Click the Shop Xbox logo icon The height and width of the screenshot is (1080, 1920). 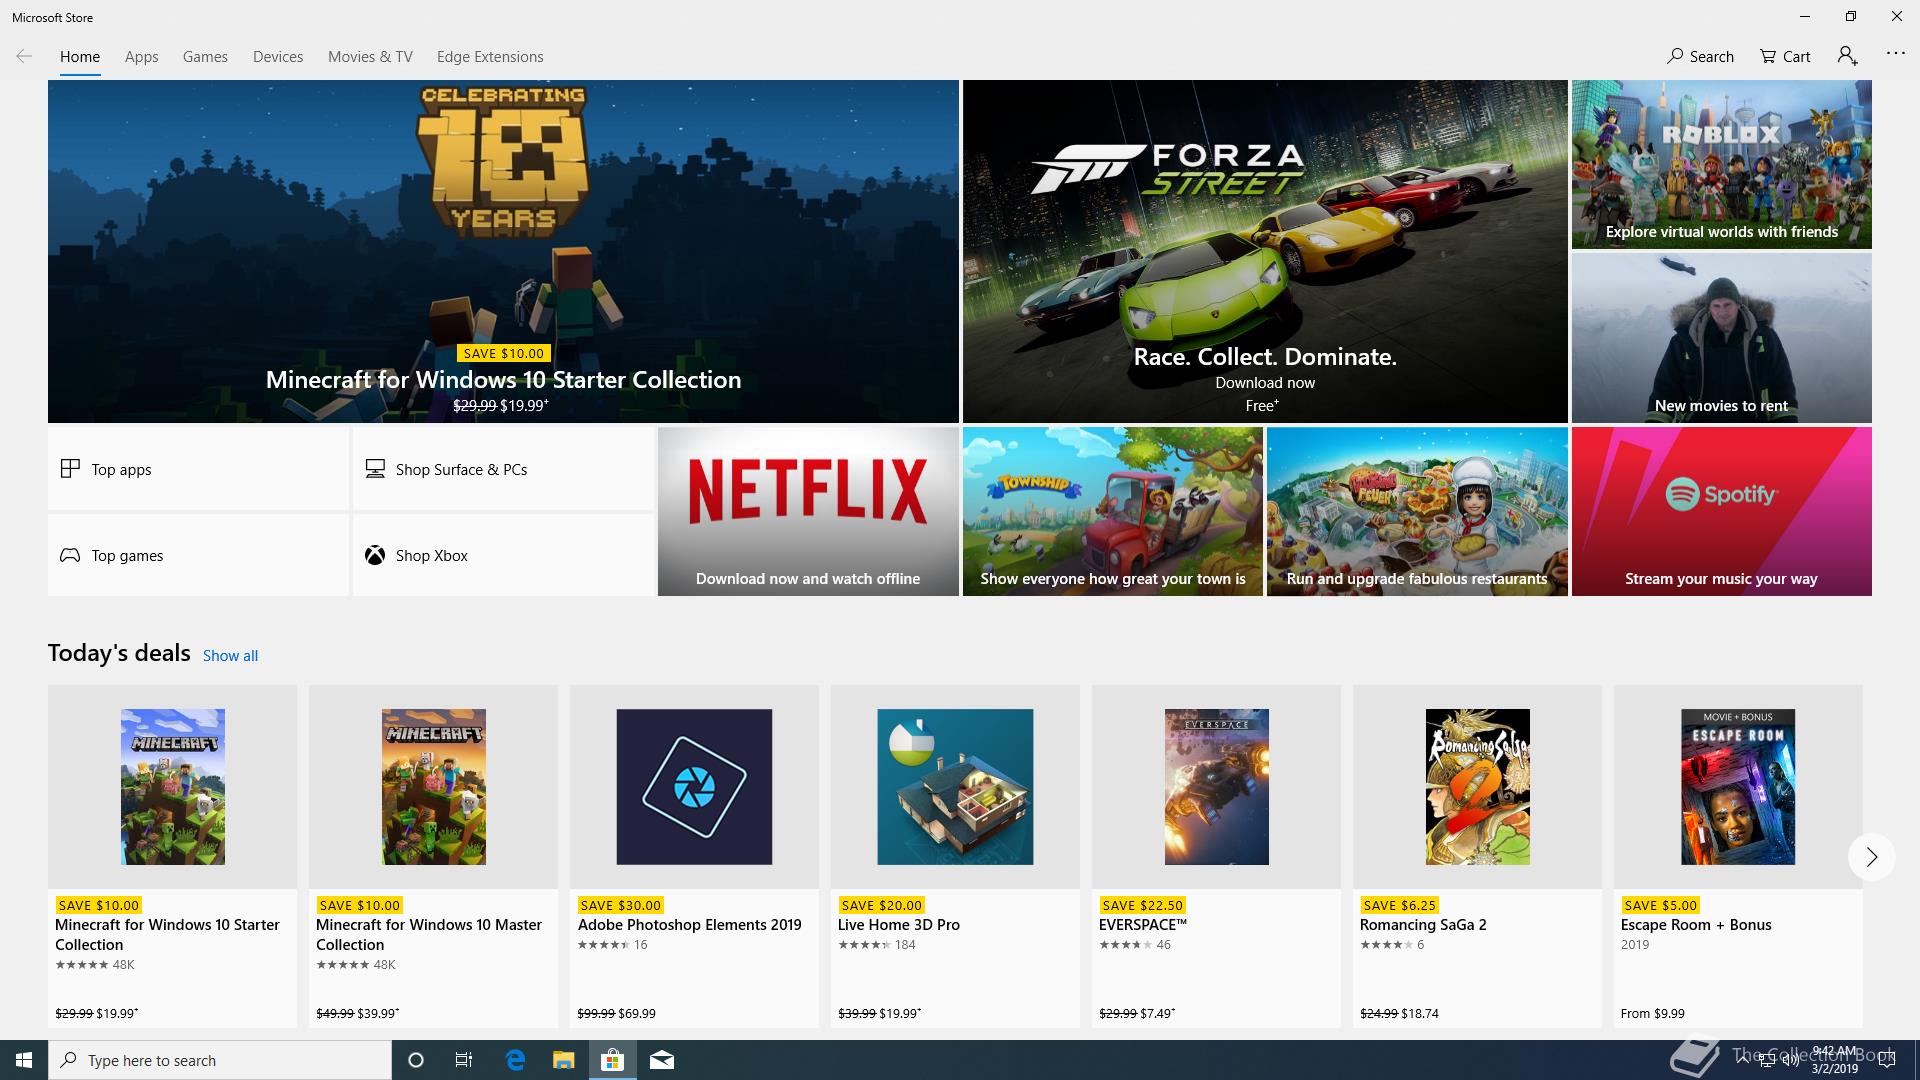pyautogui.click(x=375, y=555)
